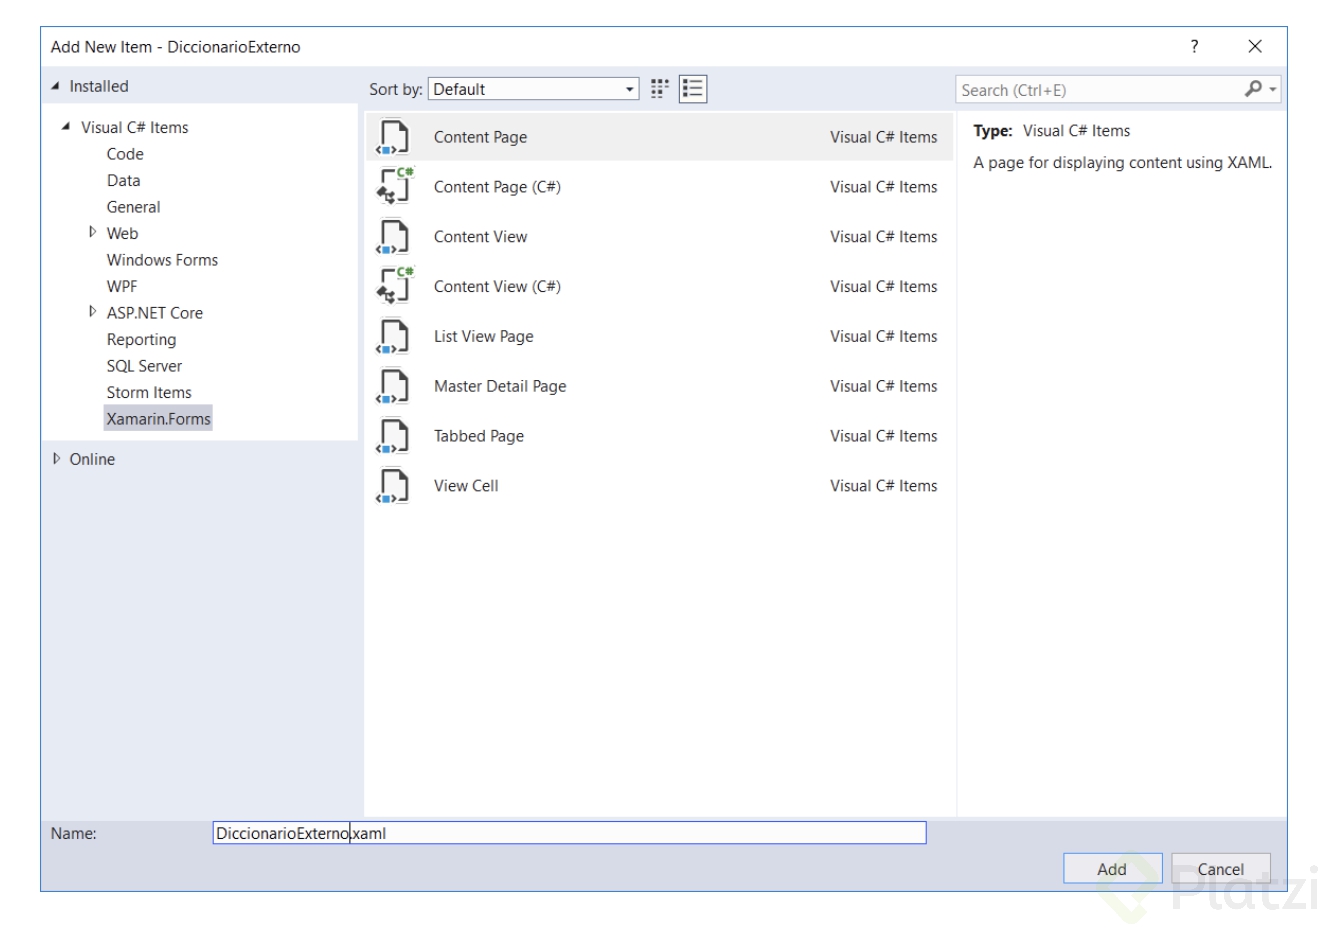The image size is (1332, 934).
Task: Click Visual C# Items type in Tabbed Page row
Action: click(884, 436)
